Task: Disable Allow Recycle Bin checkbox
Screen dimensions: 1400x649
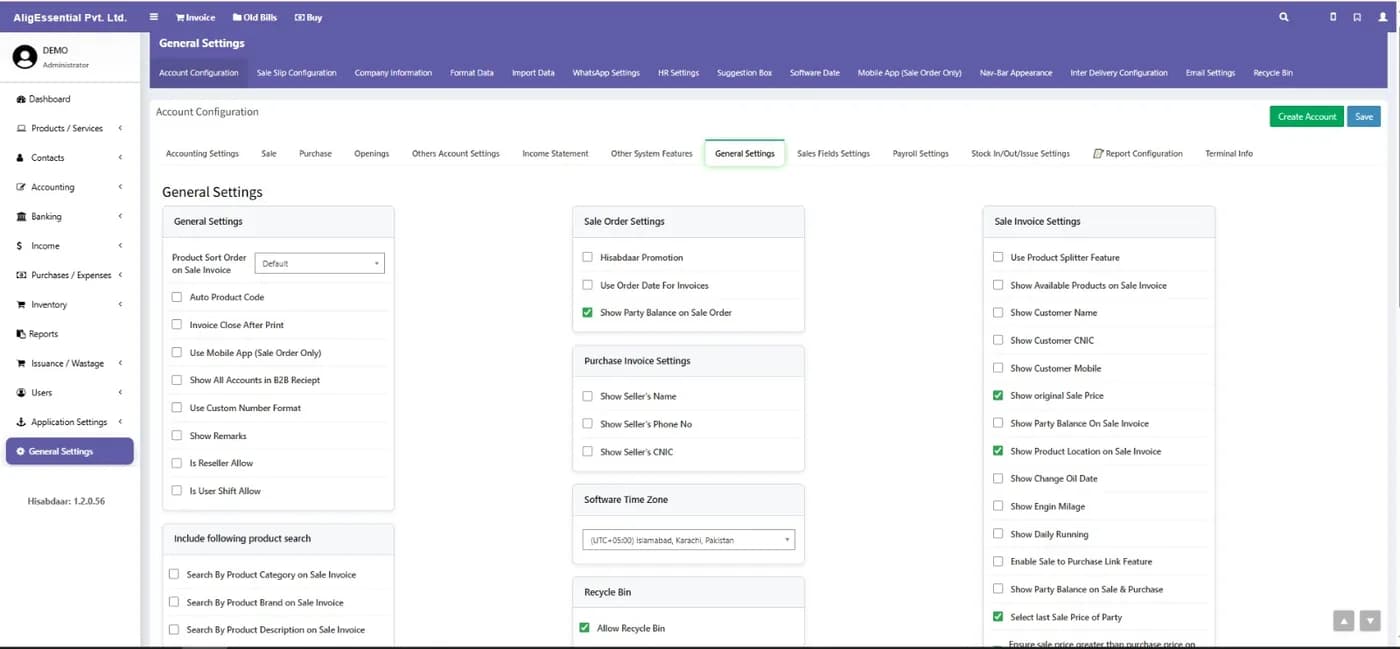Action: [585, 628]
